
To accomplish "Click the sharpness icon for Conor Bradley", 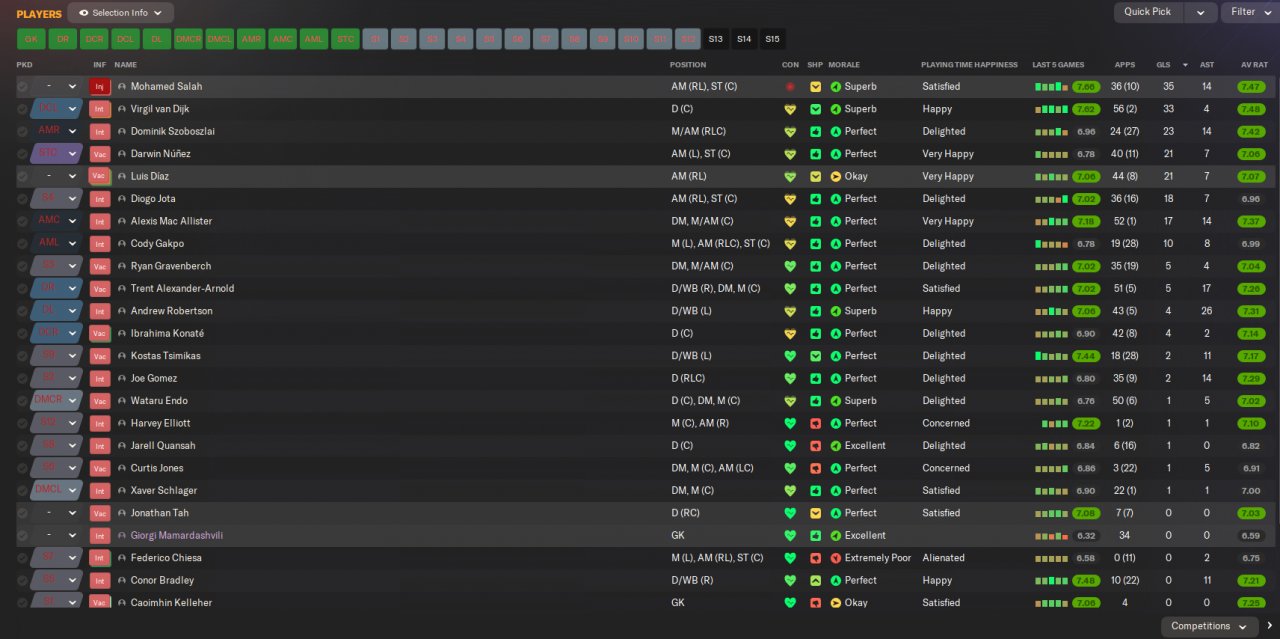I will [x=815, y=580].
